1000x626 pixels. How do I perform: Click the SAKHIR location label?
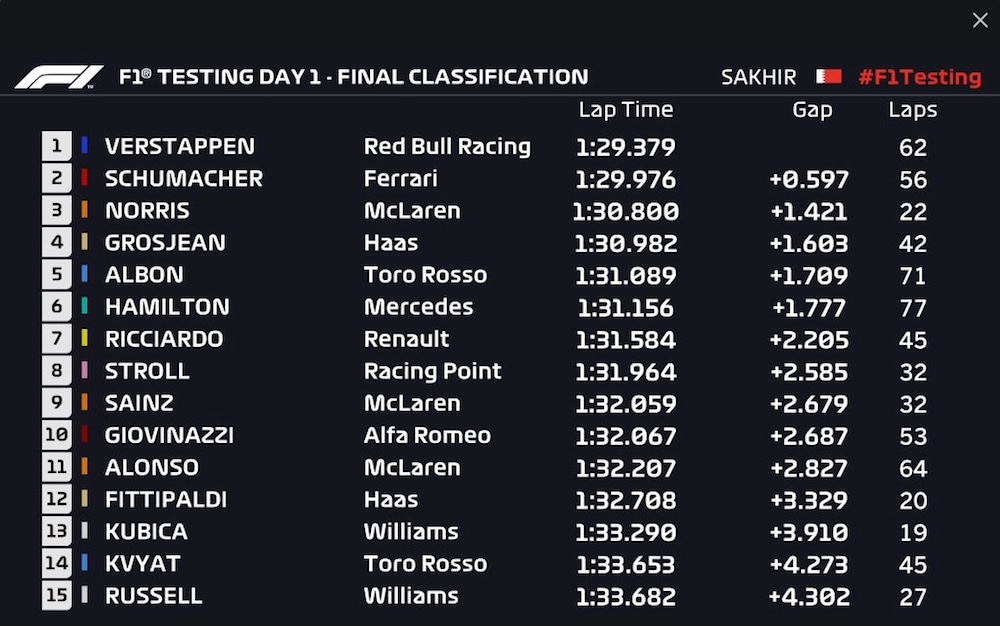758,77
